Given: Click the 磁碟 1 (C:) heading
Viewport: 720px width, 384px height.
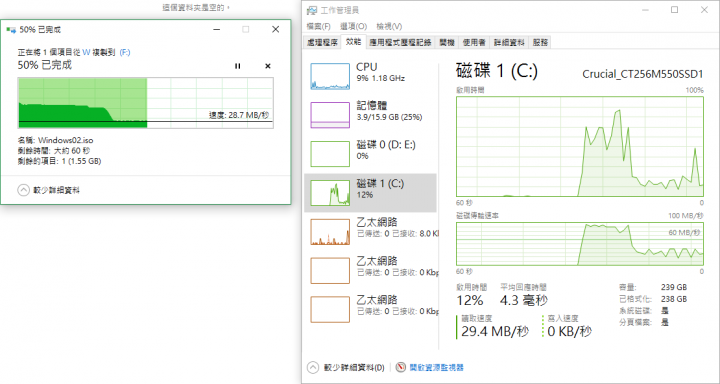Looking at the screenshot, I should tap(496, 71).
